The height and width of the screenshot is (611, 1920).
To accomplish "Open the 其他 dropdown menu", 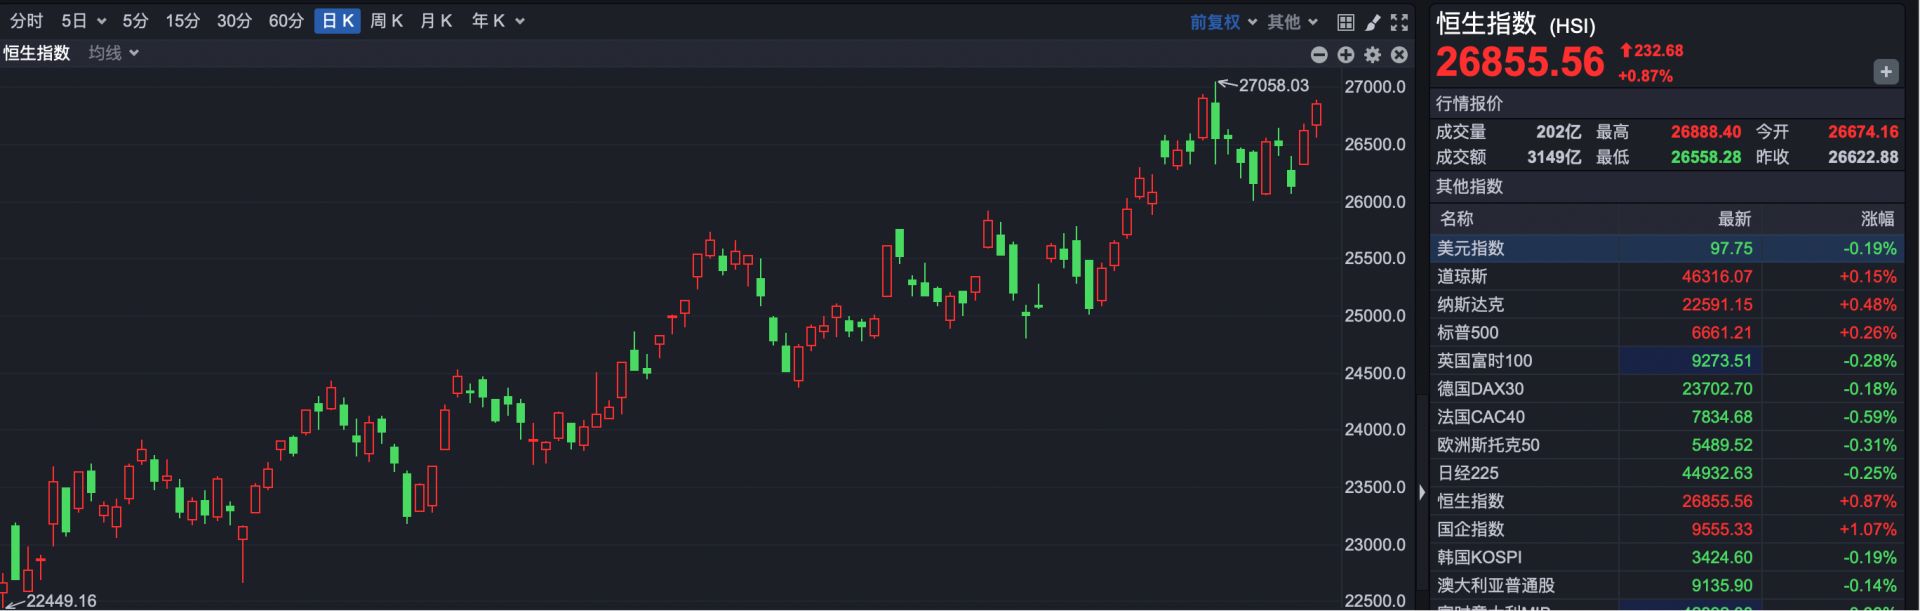I will (1292, 22).
